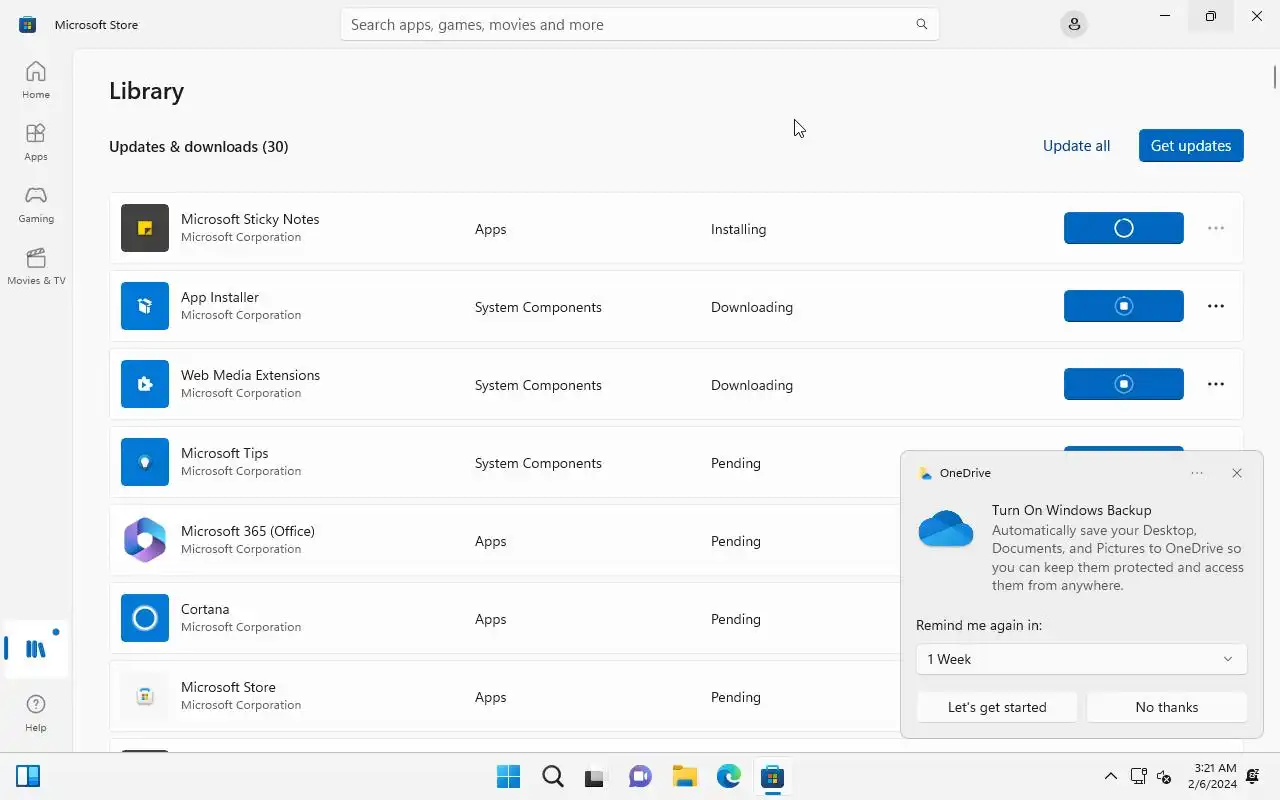This screenshot has width=1280, height=800.
Task: Open more options for App Installer
Action: (x=1216, y=306)
